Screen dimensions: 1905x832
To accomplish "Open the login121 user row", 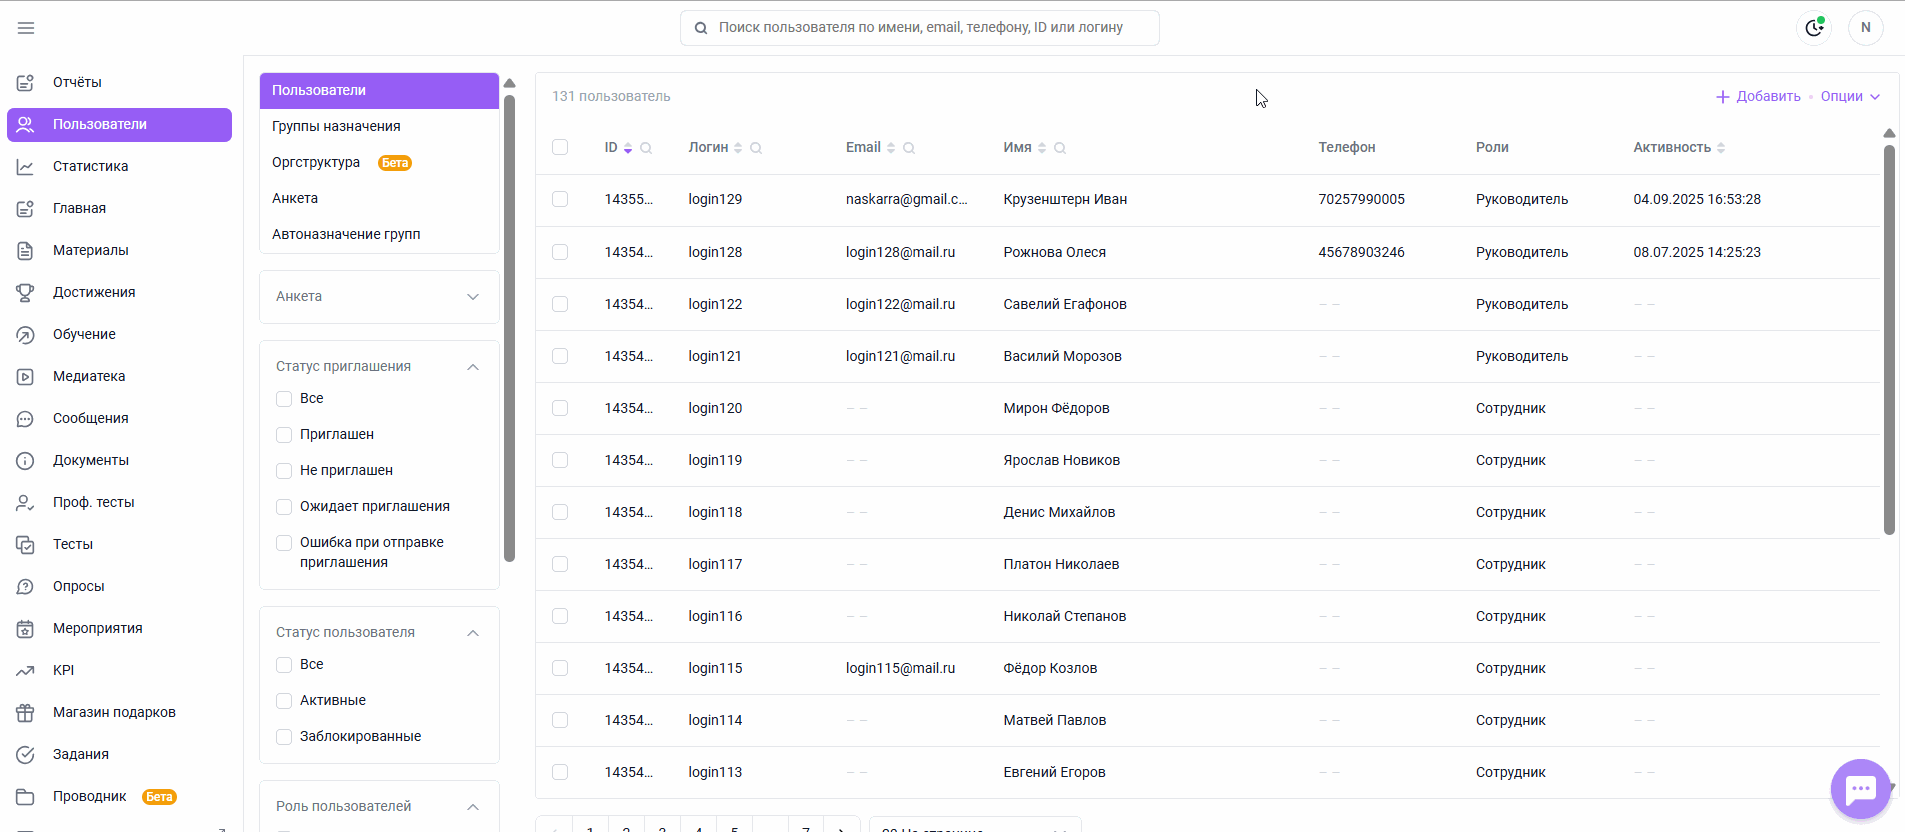I will [x=1207, y=356].
